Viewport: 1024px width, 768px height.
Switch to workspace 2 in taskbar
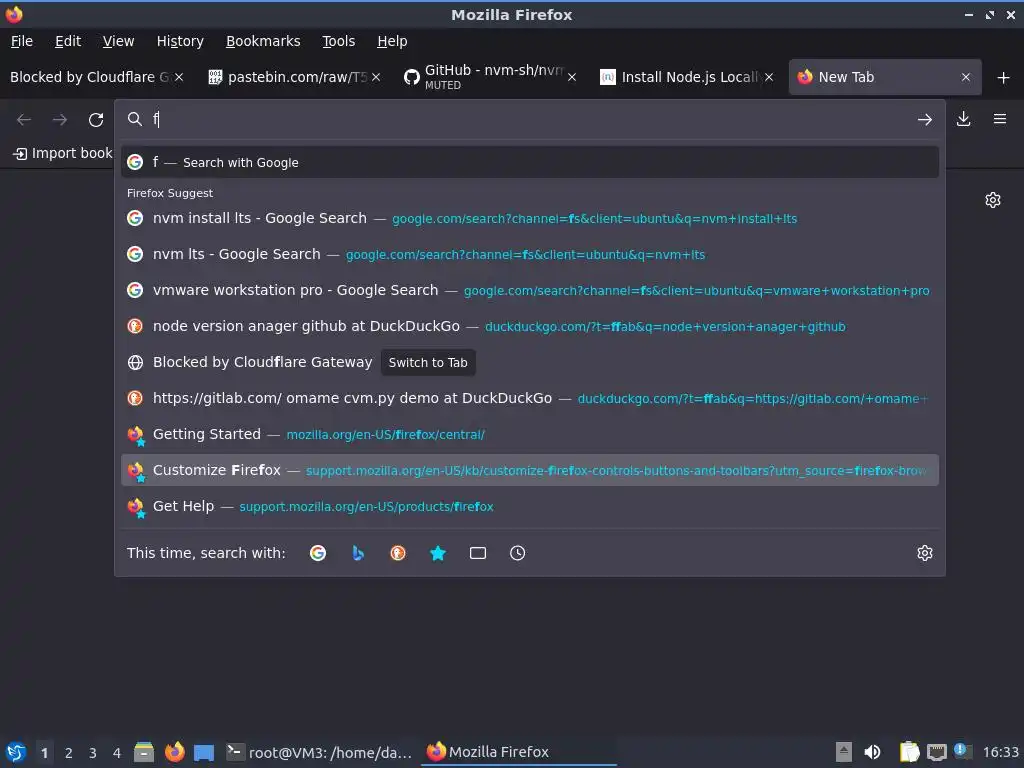coord(69,753)
